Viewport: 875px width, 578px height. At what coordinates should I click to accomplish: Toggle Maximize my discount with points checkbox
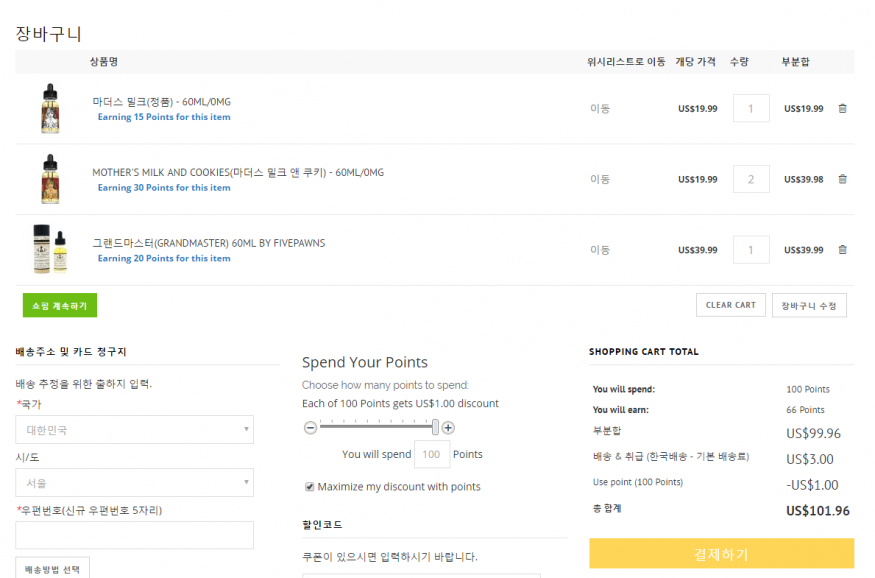point(310,487)
